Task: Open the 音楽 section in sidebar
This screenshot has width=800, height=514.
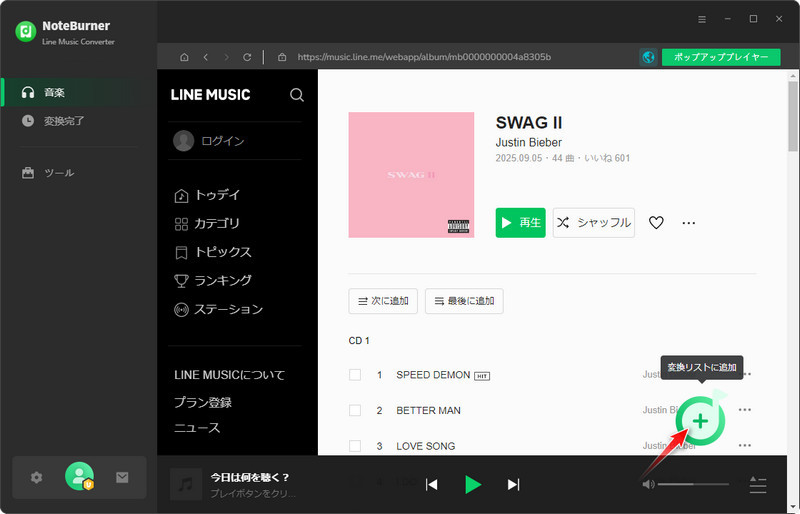Action: 79,92
